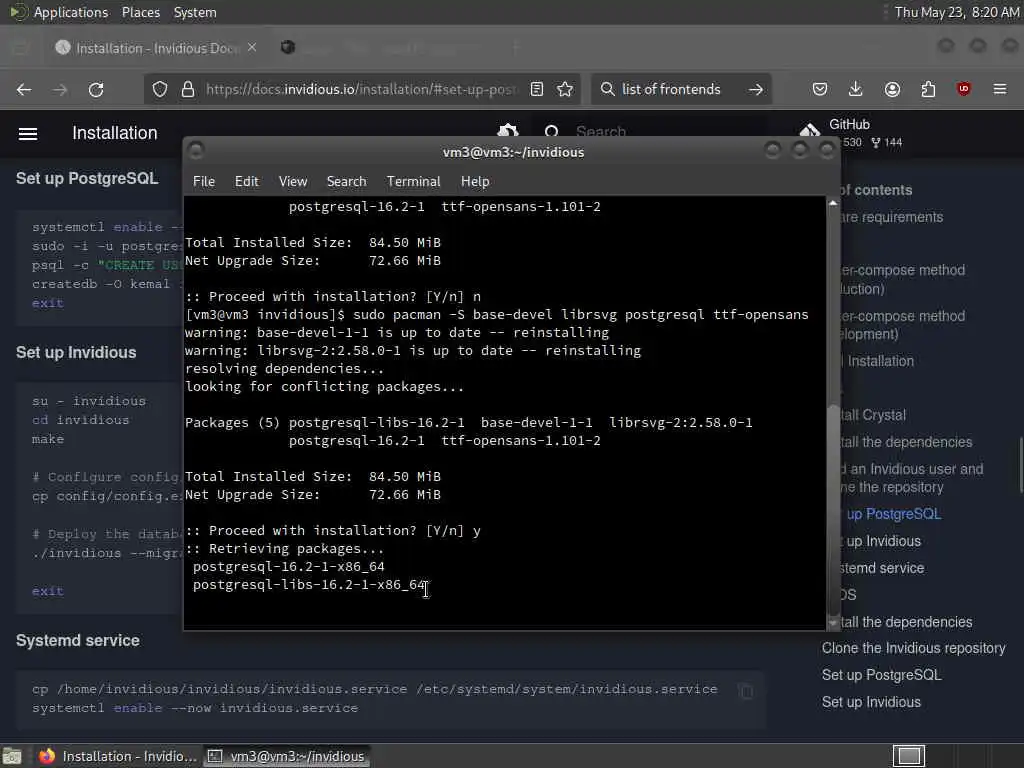This screenshot has height=768, width=1024.
Task: Open the terminal View menu
Action: 293,182
